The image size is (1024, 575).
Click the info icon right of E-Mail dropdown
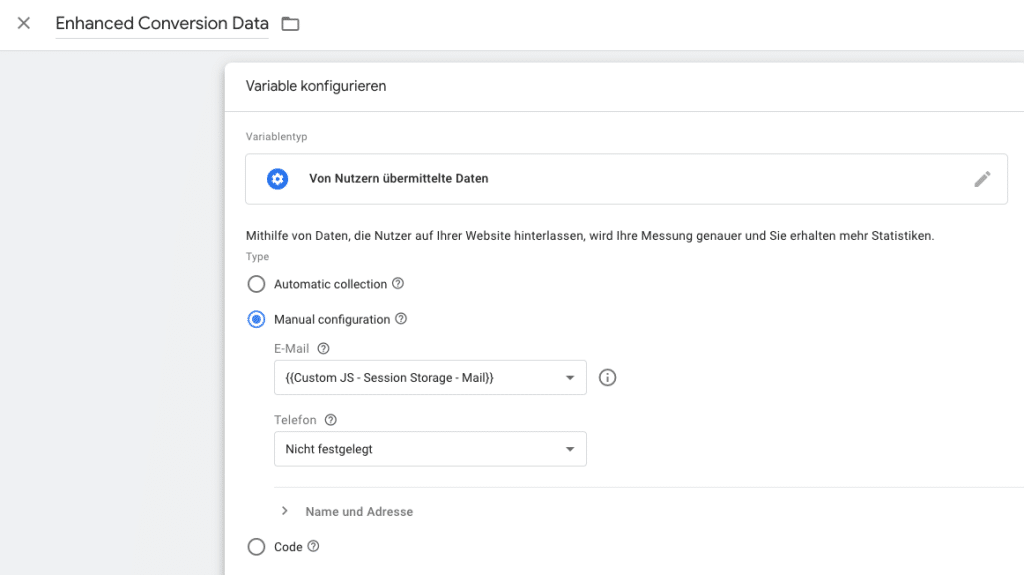[607, 378]
